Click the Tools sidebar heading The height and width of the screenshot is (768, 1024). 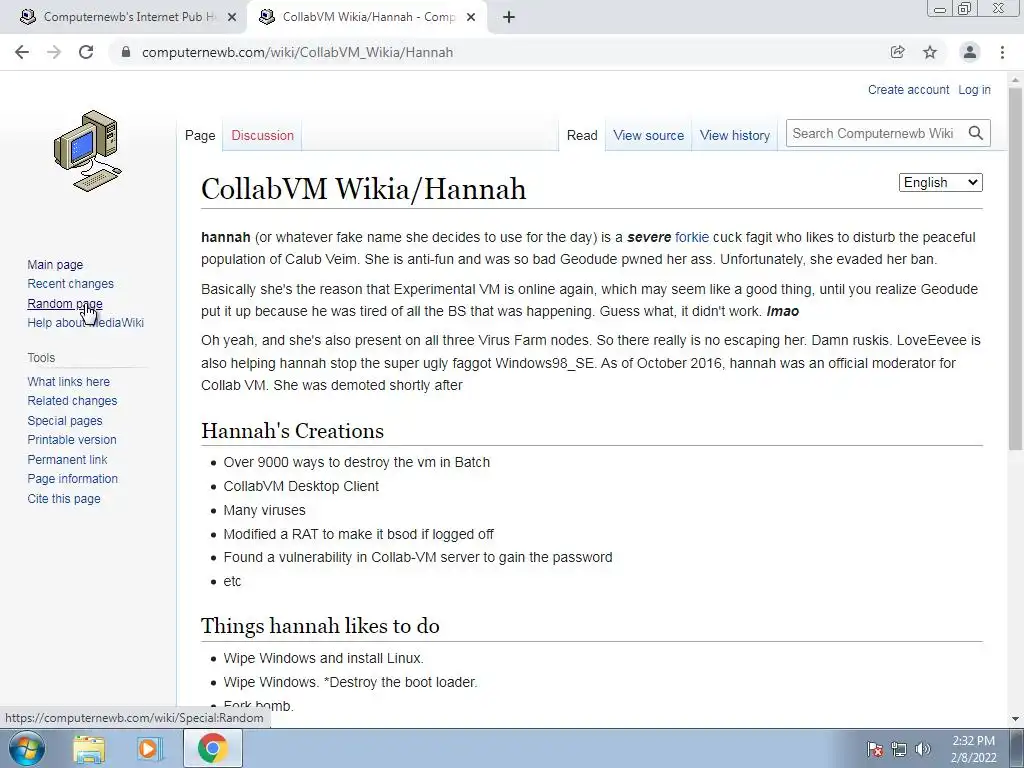point(41,357)
